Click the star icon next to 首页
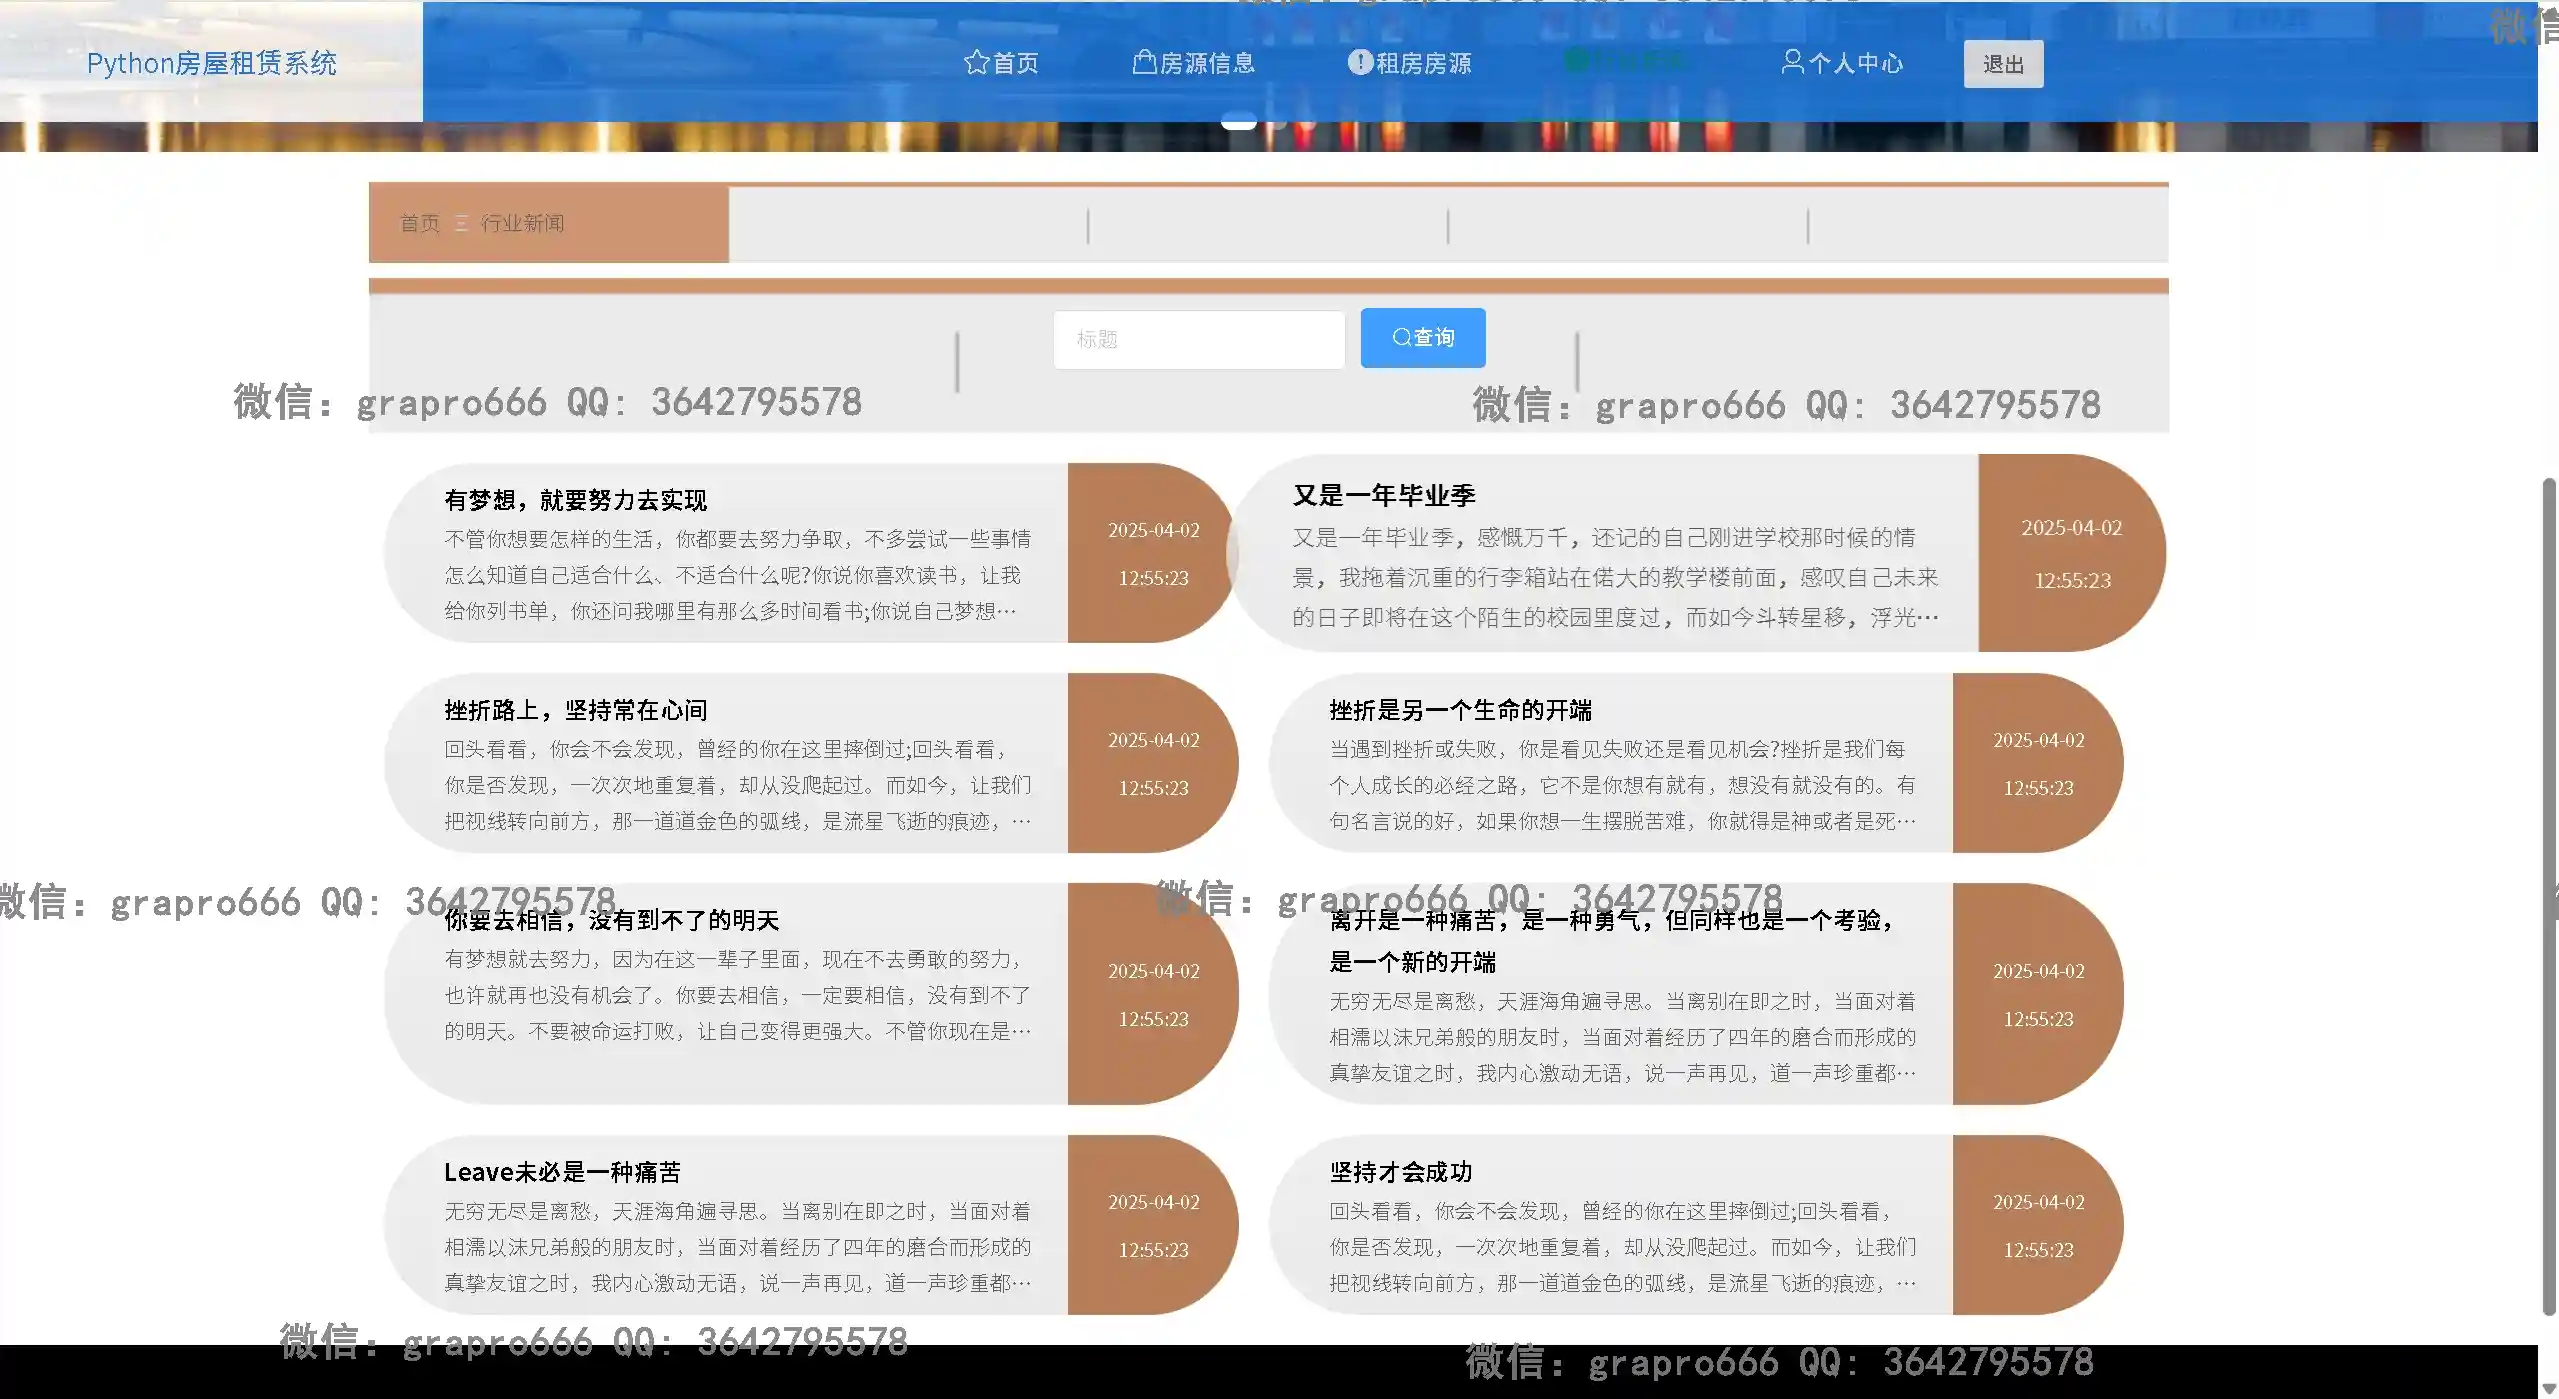 pos(976,62)
